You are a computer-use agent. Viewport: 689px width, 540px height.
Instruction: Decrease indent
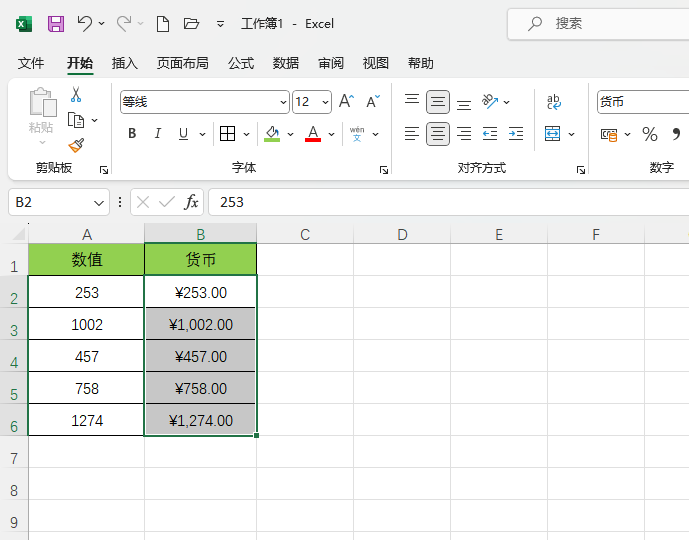pos(490,134)
